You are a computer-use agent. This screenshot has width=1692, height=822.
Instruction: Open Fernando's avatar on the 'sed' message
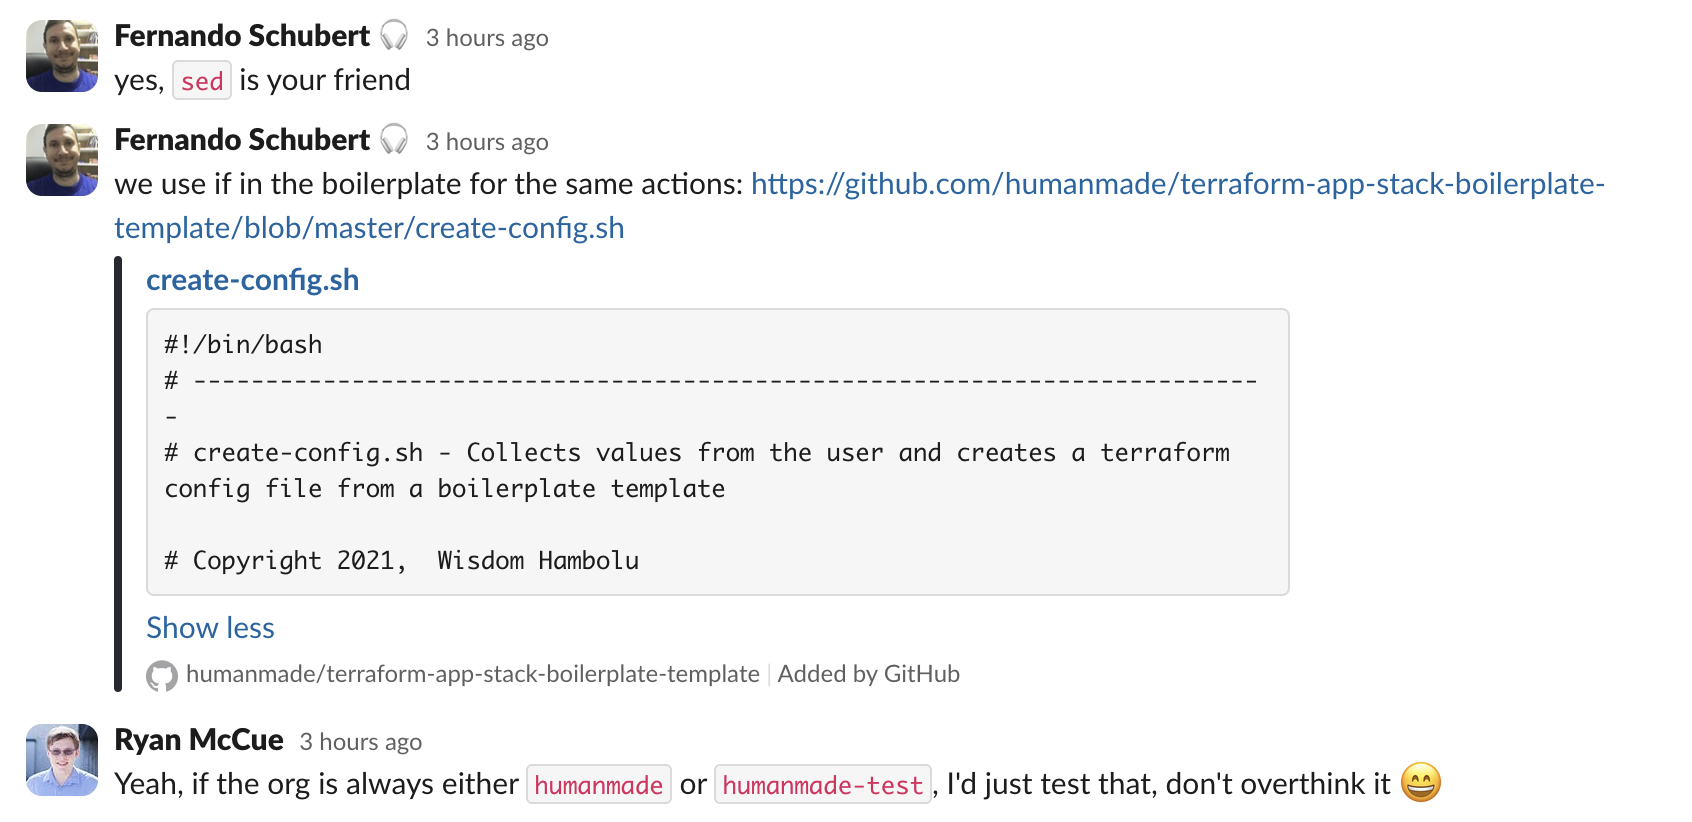pos(62,56)
